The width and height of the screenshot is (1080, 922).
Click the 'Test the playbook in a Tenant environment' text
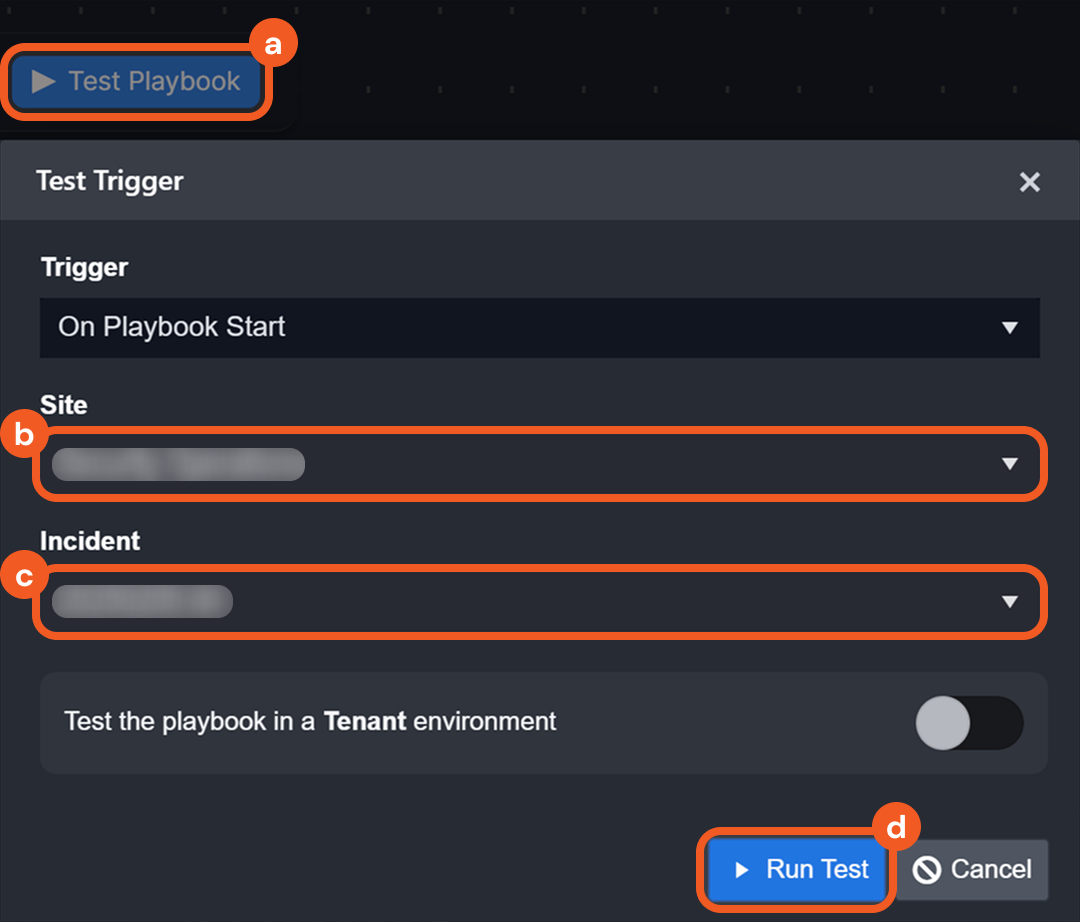(310, 721)
